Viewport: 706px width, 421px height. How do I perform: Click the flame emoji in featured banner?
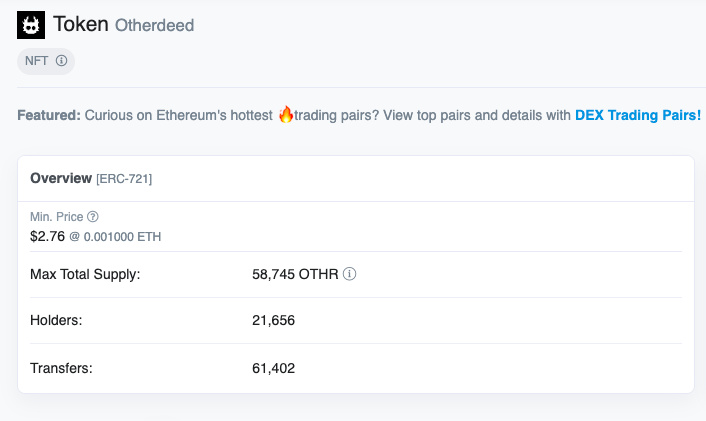tap(285, 114)
